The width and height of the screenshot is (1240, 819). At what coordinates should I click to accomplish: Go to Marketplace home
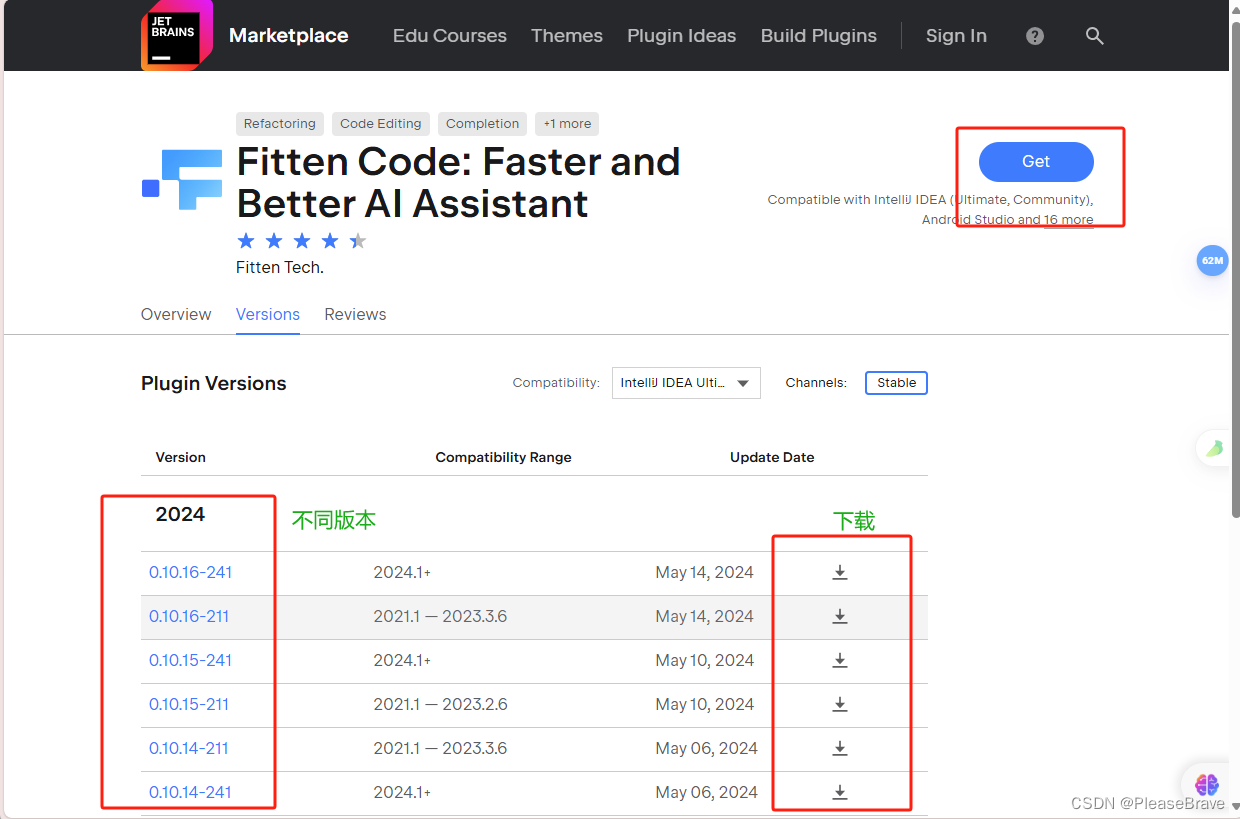pyautogui.click(x=288, y=36)
